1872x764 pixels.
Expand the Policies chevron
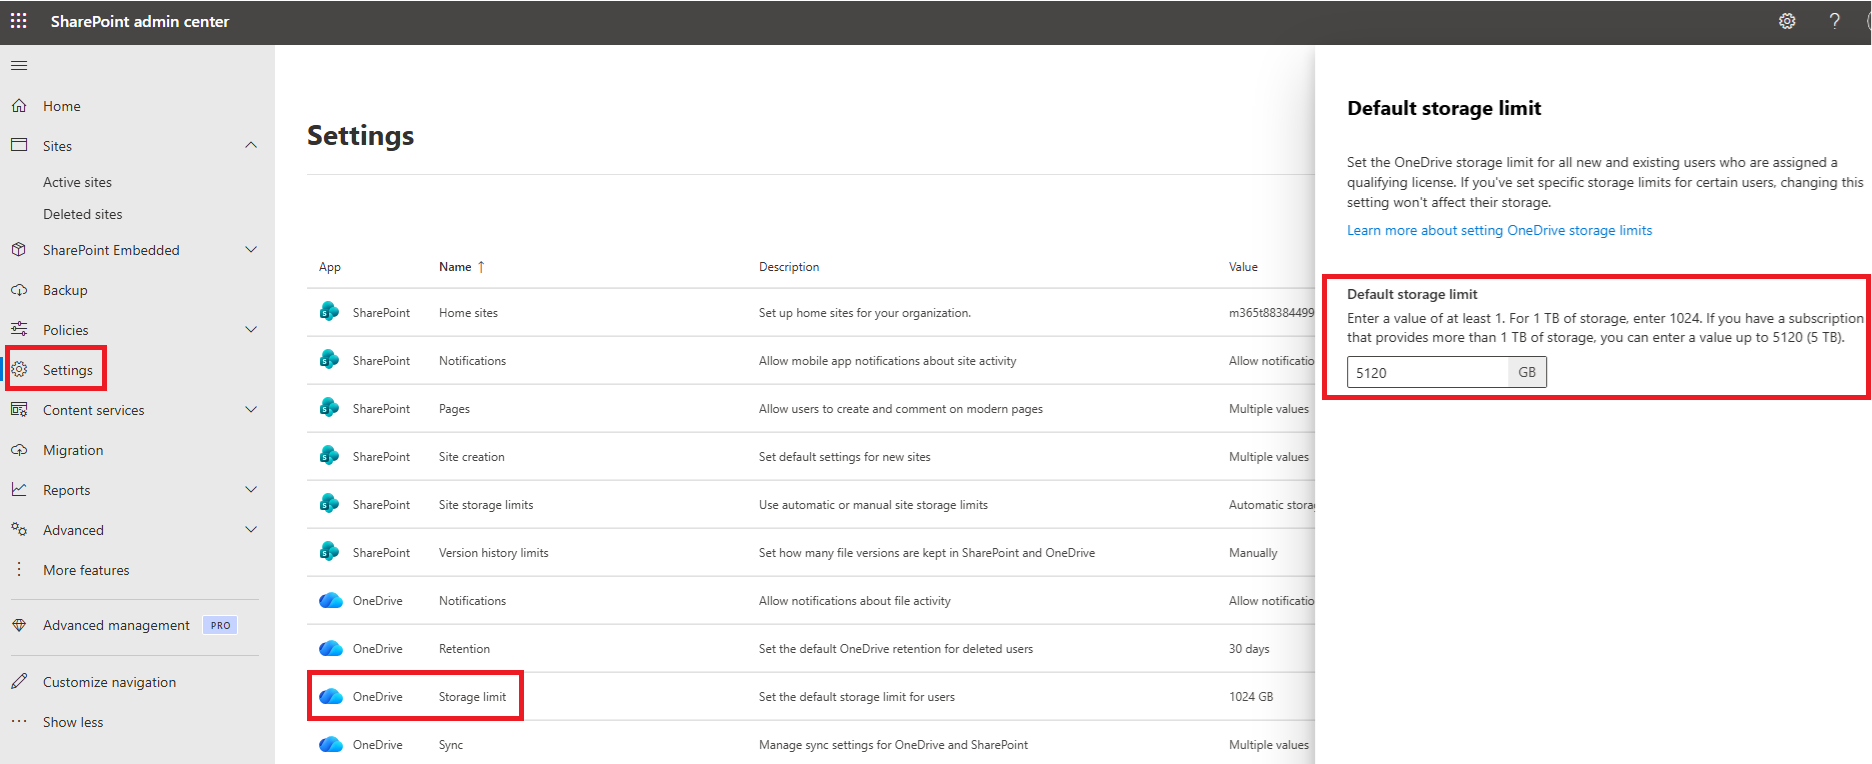[x=251, y=329]
